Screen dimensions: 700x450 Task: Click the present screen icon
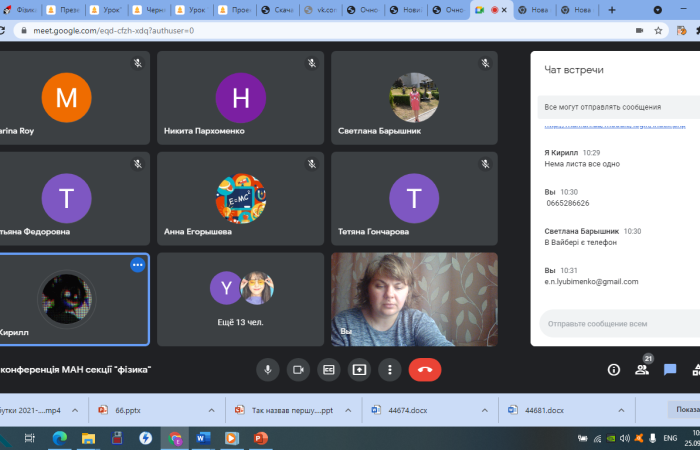tap(359, 369)
